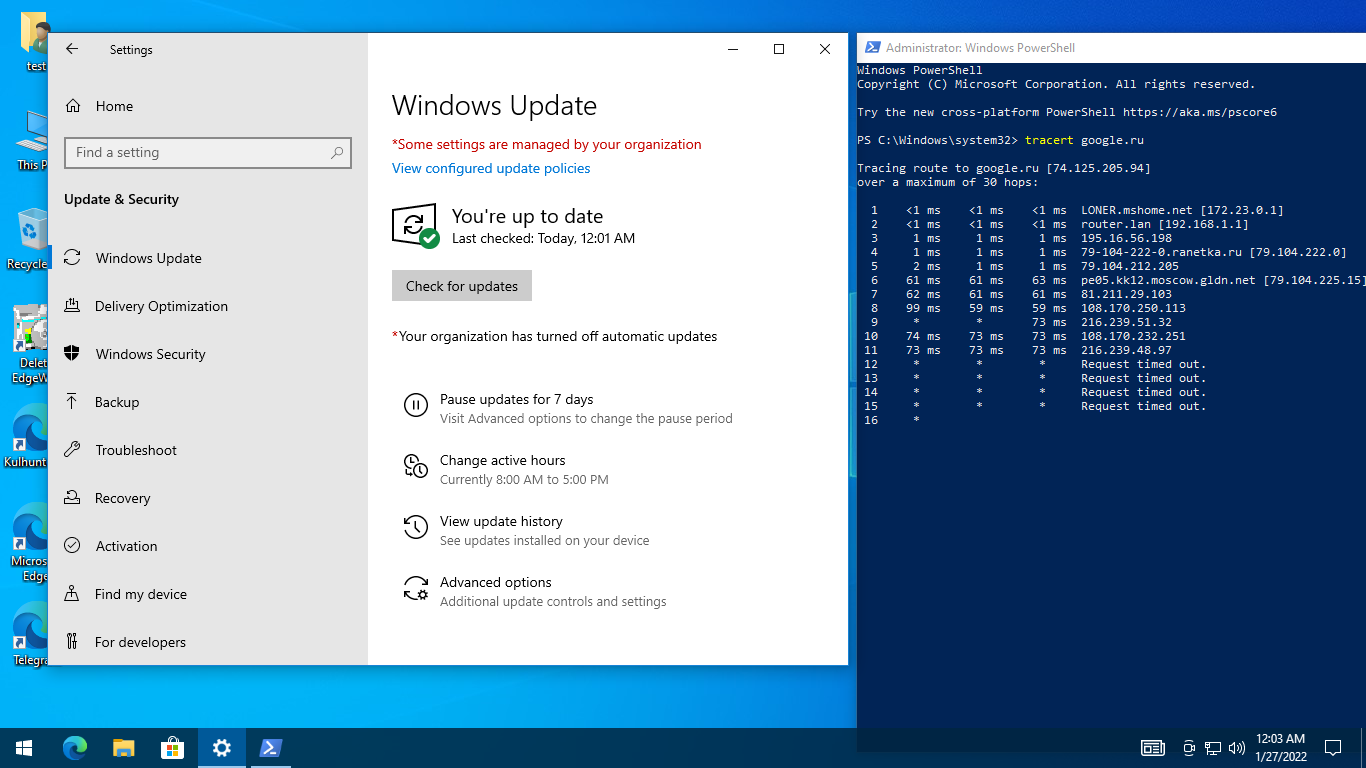Click Pause updates for 7 days
This screenshot has height=768, width=1366.
pos(516,399)
